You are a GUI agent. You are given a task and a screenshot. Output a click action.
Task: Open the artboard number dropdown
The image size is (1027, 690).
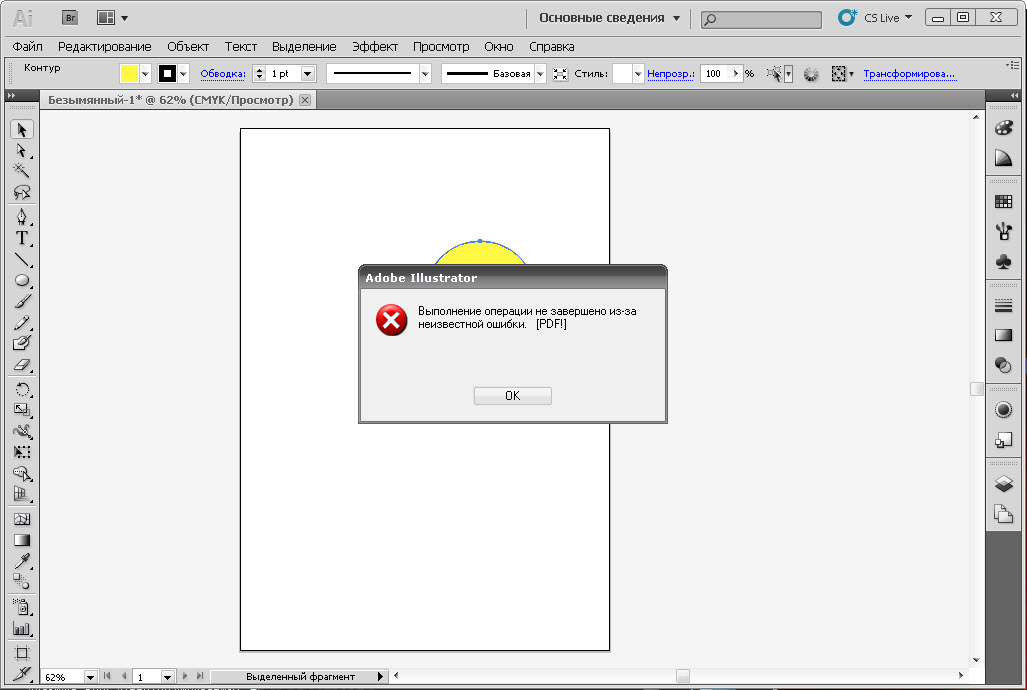click(x=167, y=677)
